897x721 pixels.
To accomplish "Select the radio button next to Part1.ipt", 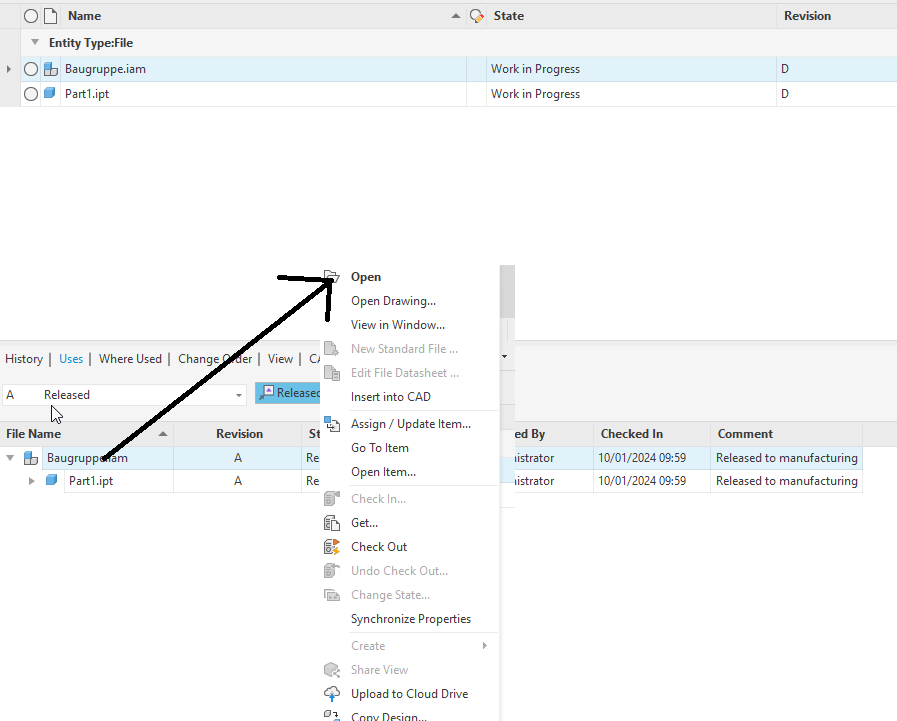I will pyautogui.click(x=30, y=93).
